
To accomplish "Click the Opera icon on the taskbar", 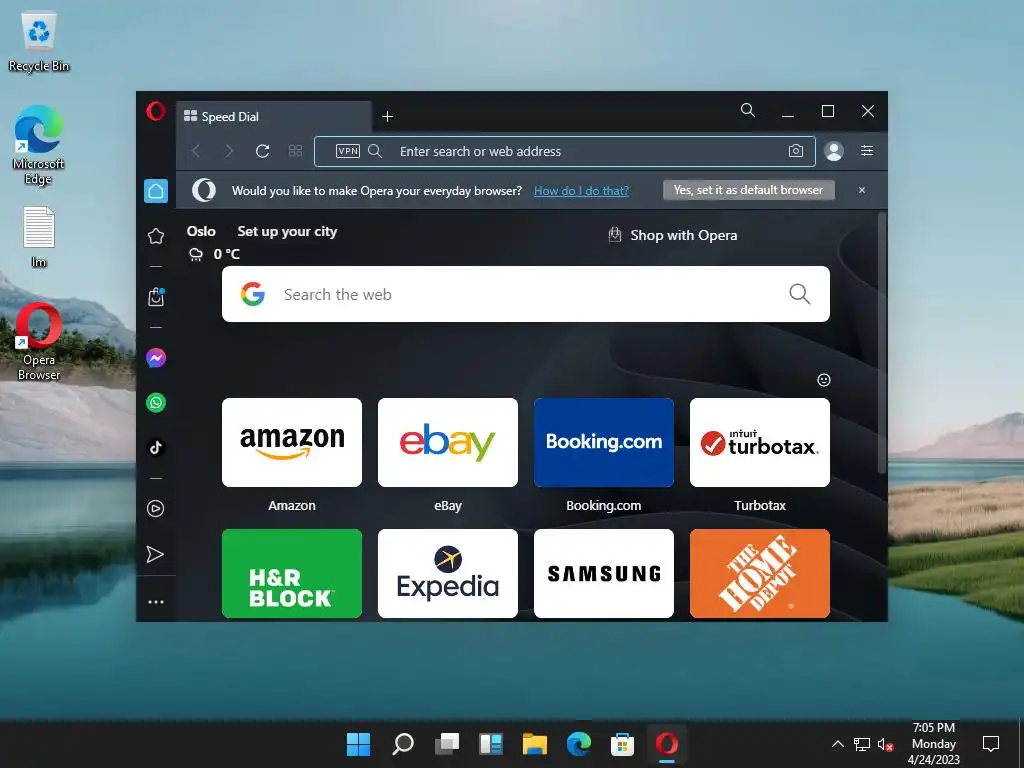I will tap(667, 744).
